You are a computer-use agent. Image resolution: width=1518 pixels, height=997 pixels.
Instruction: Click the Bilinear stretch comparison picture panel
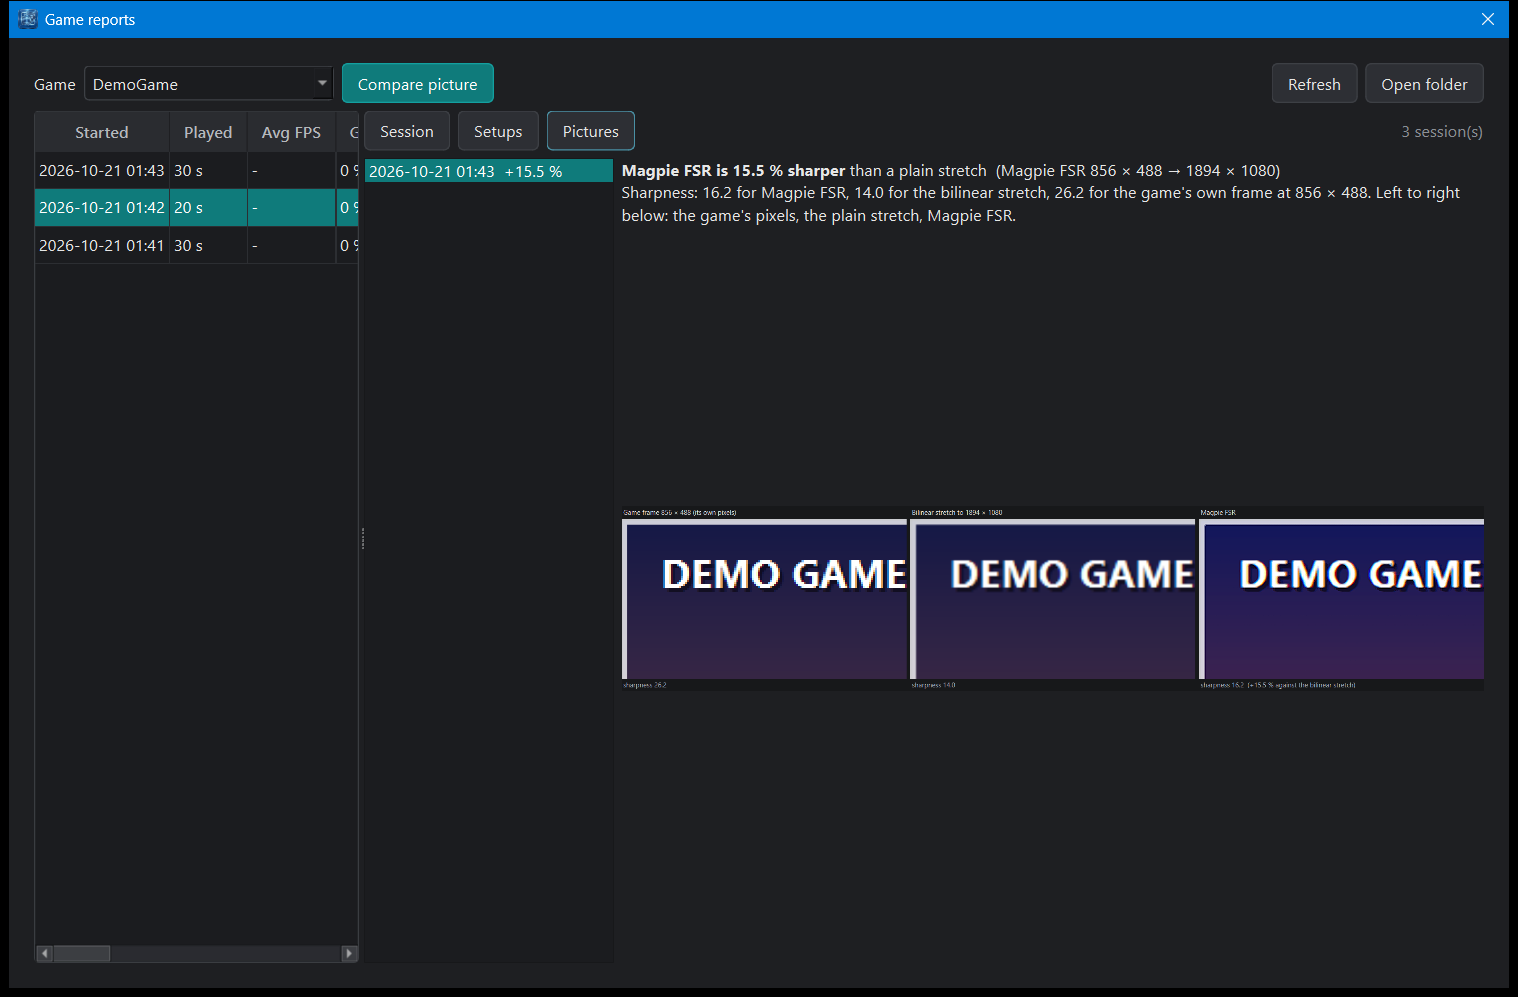click(x=1053, y=598)
